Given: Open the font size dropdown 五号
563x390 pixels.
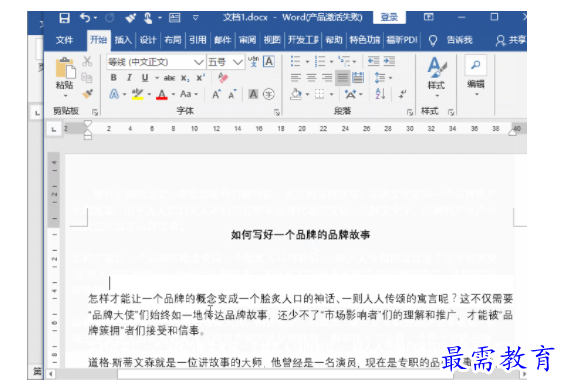Looking at the screenshot, I should pos(237,62).
